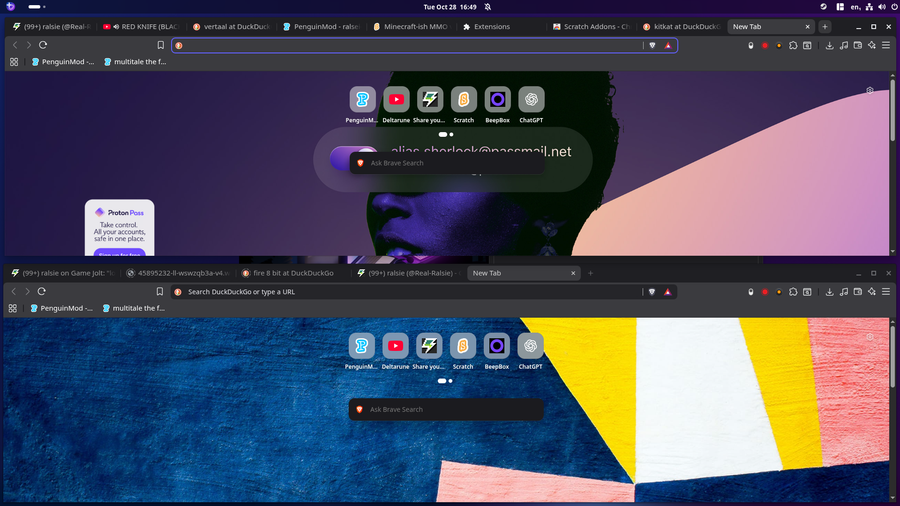Open Brave Wallet in the top window toolbar

tap(858, 45)
